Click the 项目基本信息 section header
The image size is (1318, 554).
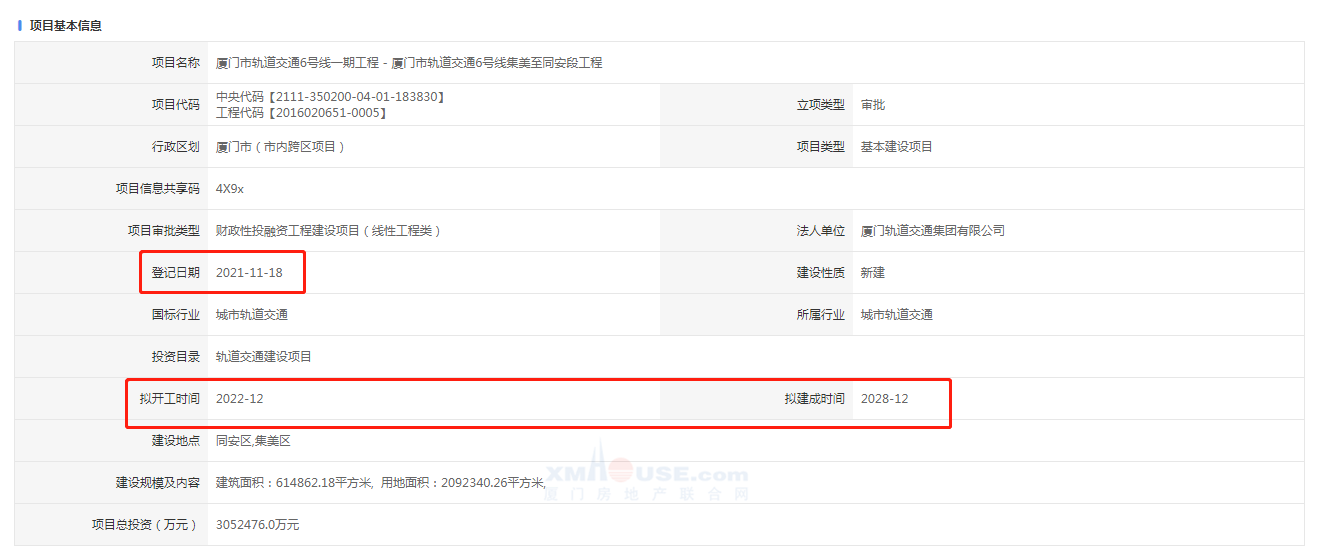point(65,25)
